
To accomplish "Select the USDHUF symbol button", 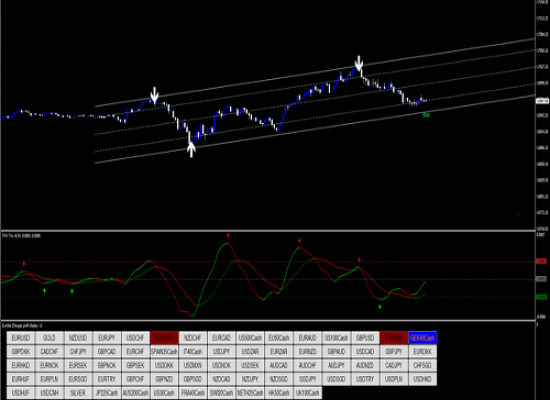I will (x=21, y=393).
